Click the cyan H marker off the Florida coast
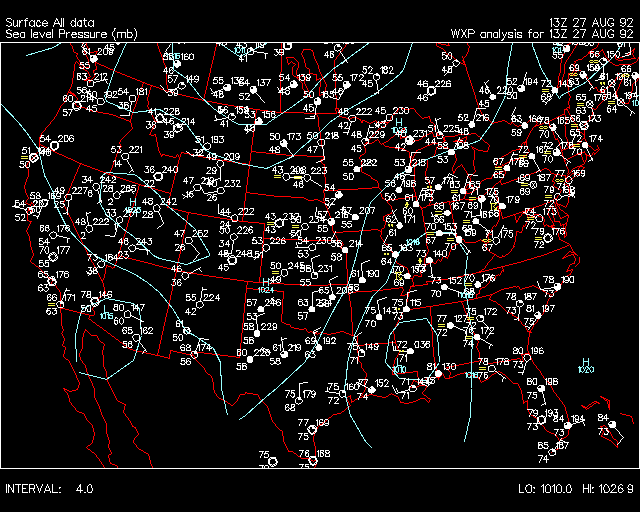Screen dimensions: 640x512 pyautogui.click(x=586, y=362)
